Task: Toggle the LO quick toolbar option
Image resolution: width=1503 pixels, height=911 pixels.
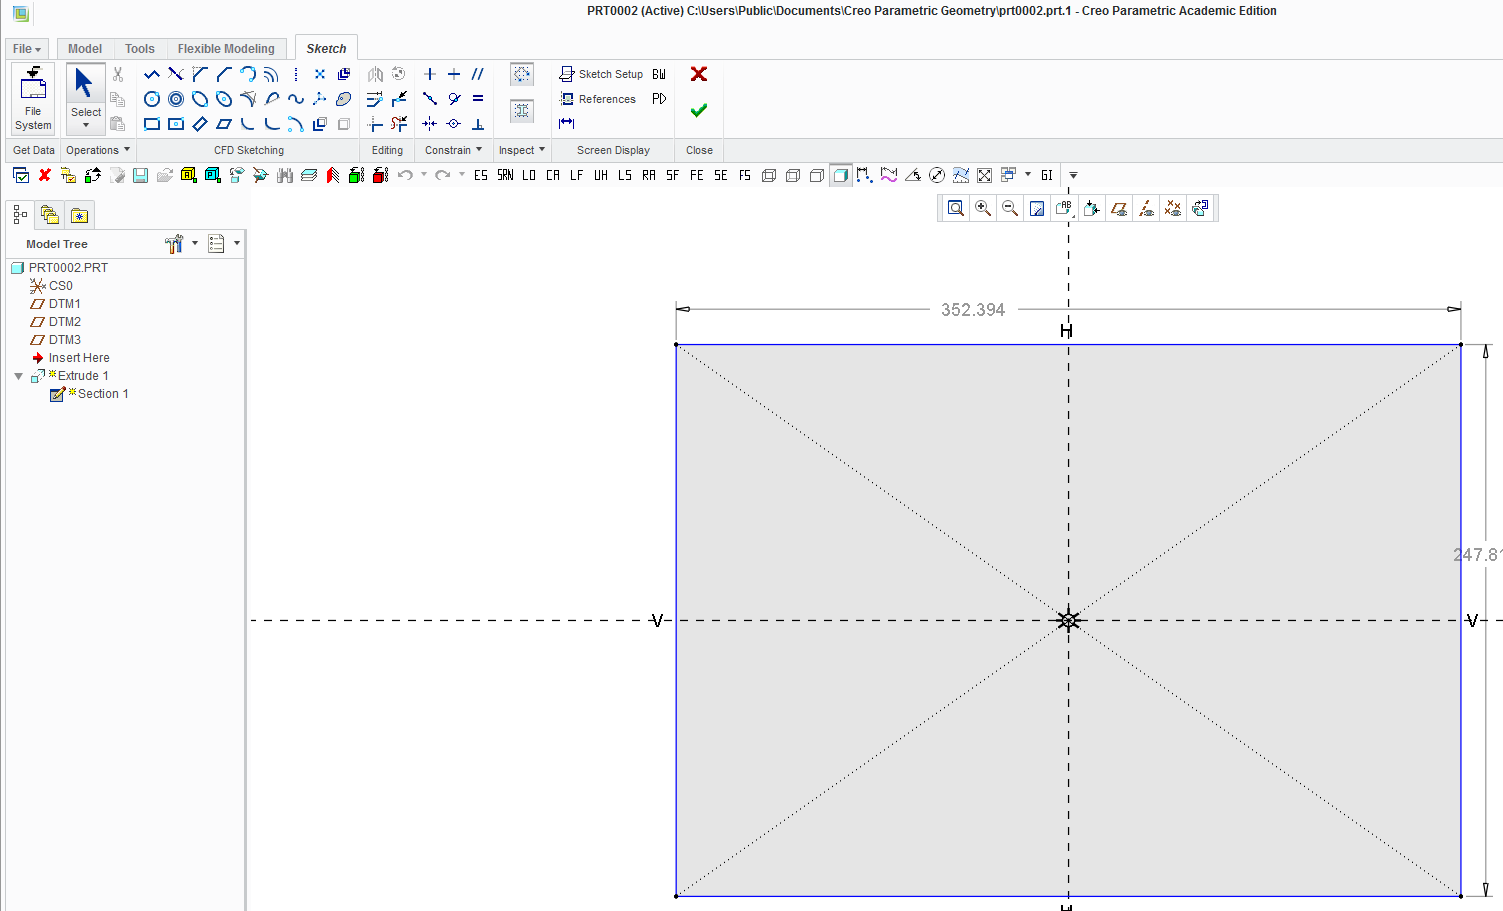Action: click(x=529, y=175)
